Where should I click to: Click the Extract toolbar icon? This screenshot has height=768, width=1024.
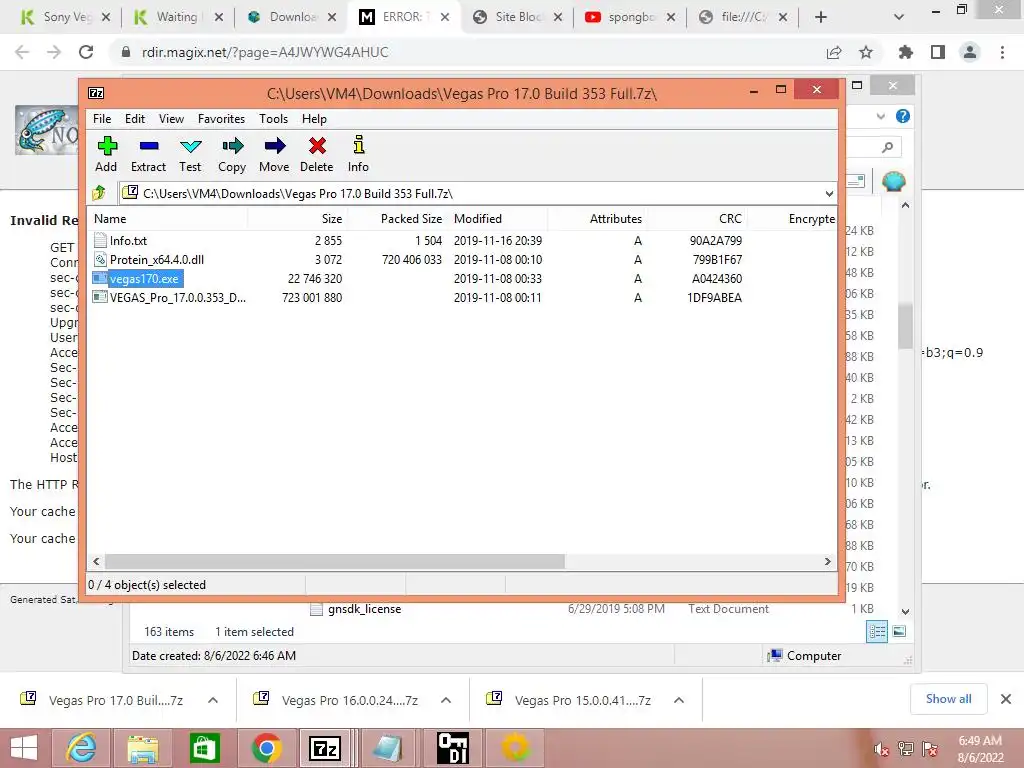click(x=149, y=146)
